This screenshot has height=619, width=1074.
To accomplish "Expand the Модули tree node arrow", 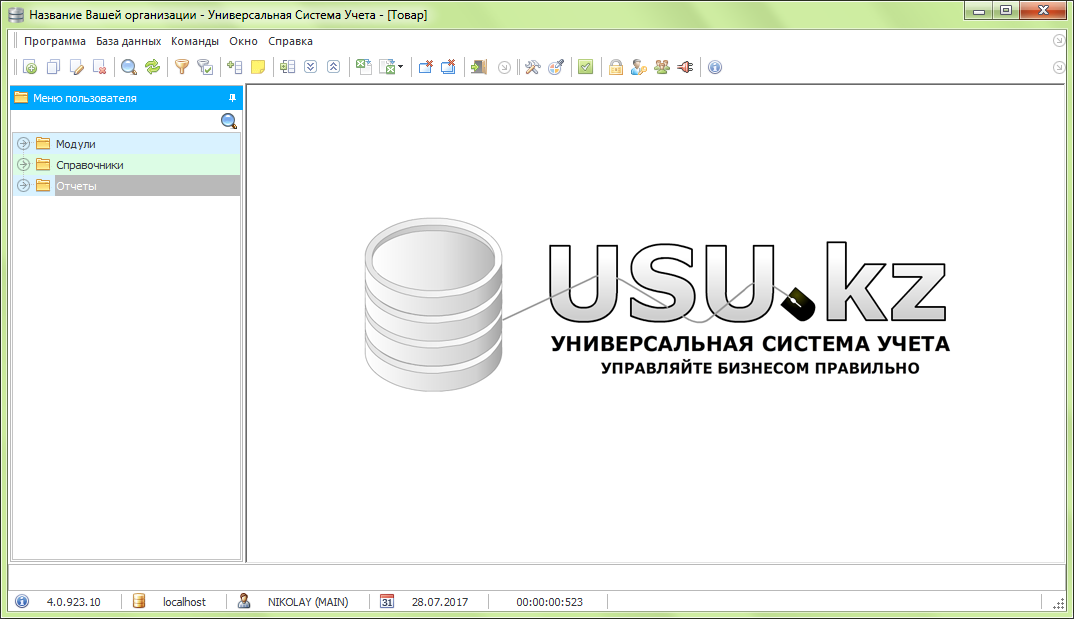I will (x=23, y=144).
